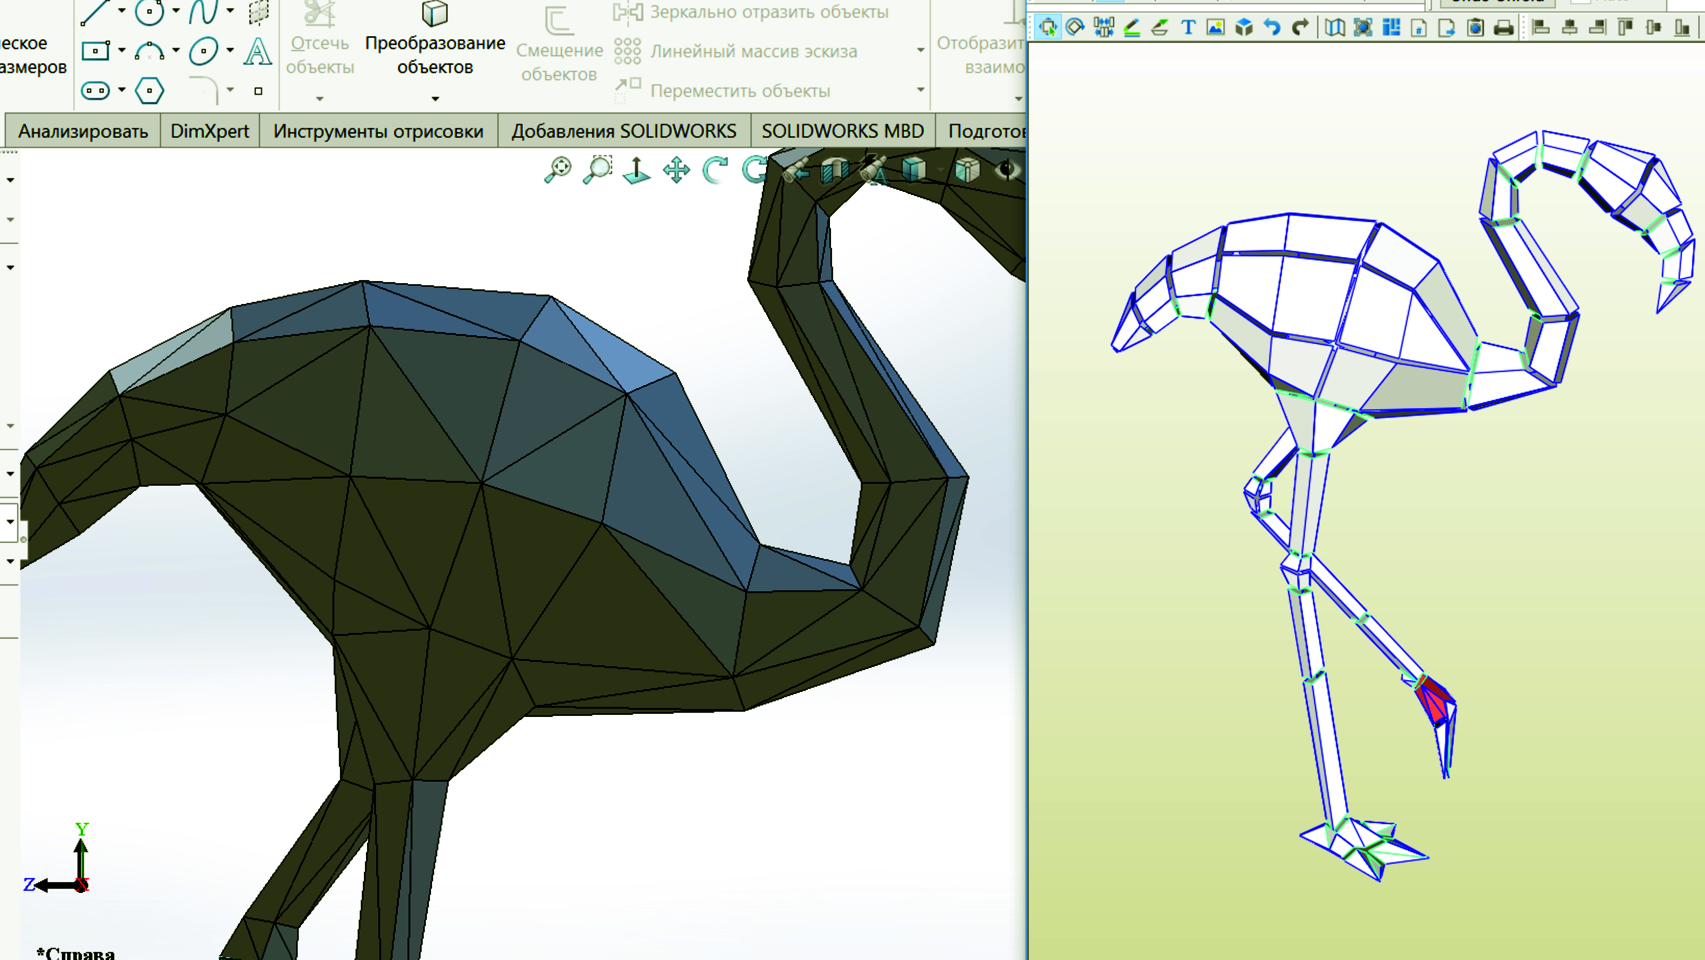The image size is (1705, 960).
Task: Select the Arc sketch tool
Action: click(x=150, y=50)
